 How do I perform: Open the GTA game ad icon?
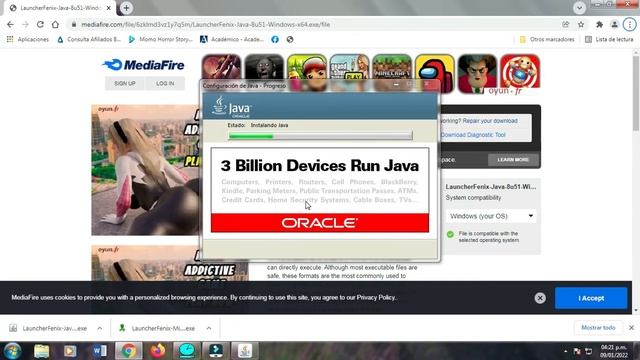pyautogui.click(x=349, y=67)
